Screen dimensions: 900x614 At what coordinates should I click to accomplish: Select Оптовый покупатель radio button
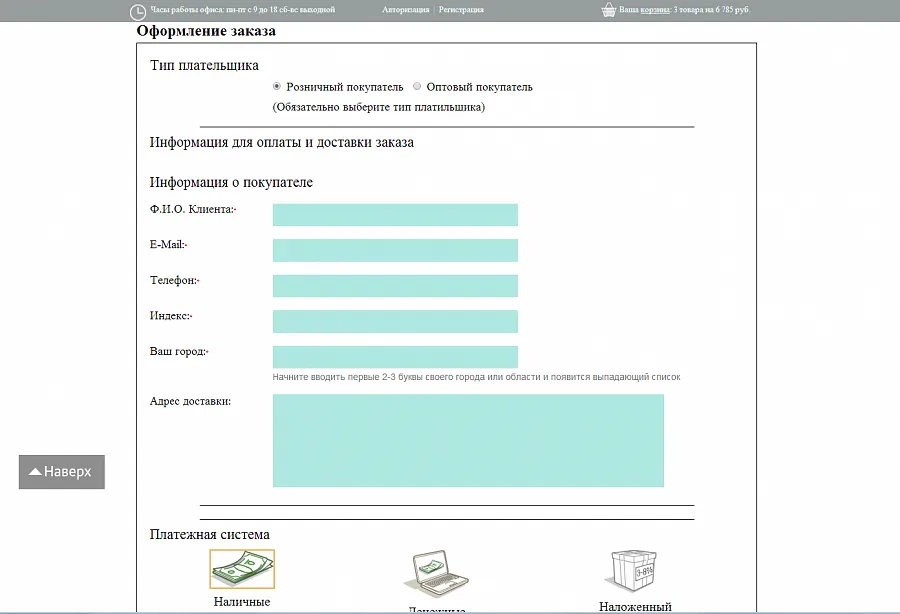(417, 86)
